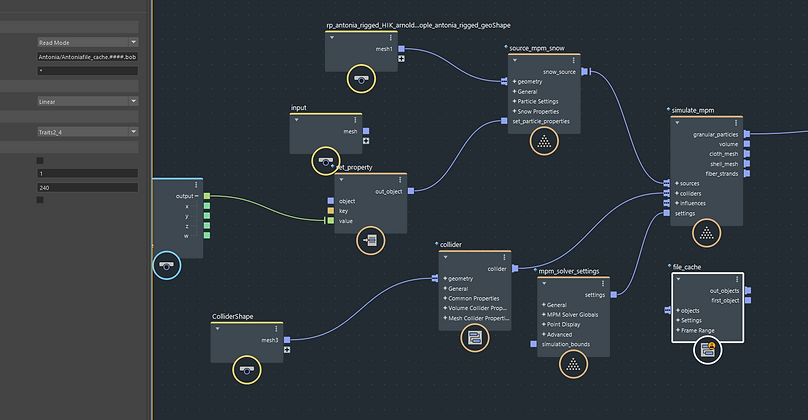Click the out_object output port on set_property
The width and height of the screenshot is (808, 420).
click(x=411, y=191)
